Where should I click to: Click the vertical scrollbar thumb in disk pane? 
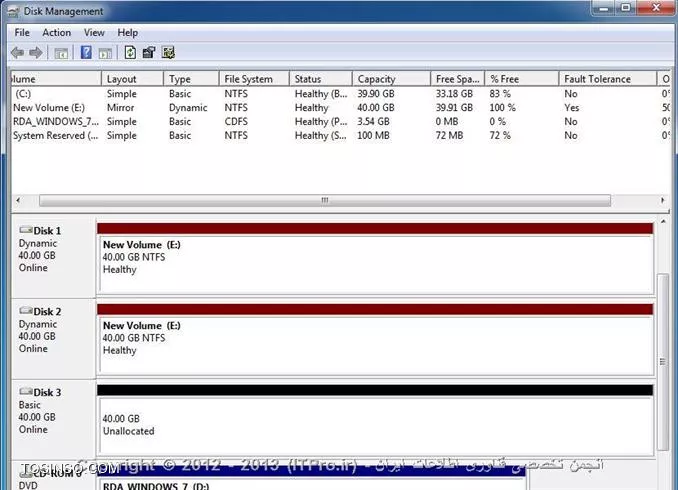click(x=663, y=362)
